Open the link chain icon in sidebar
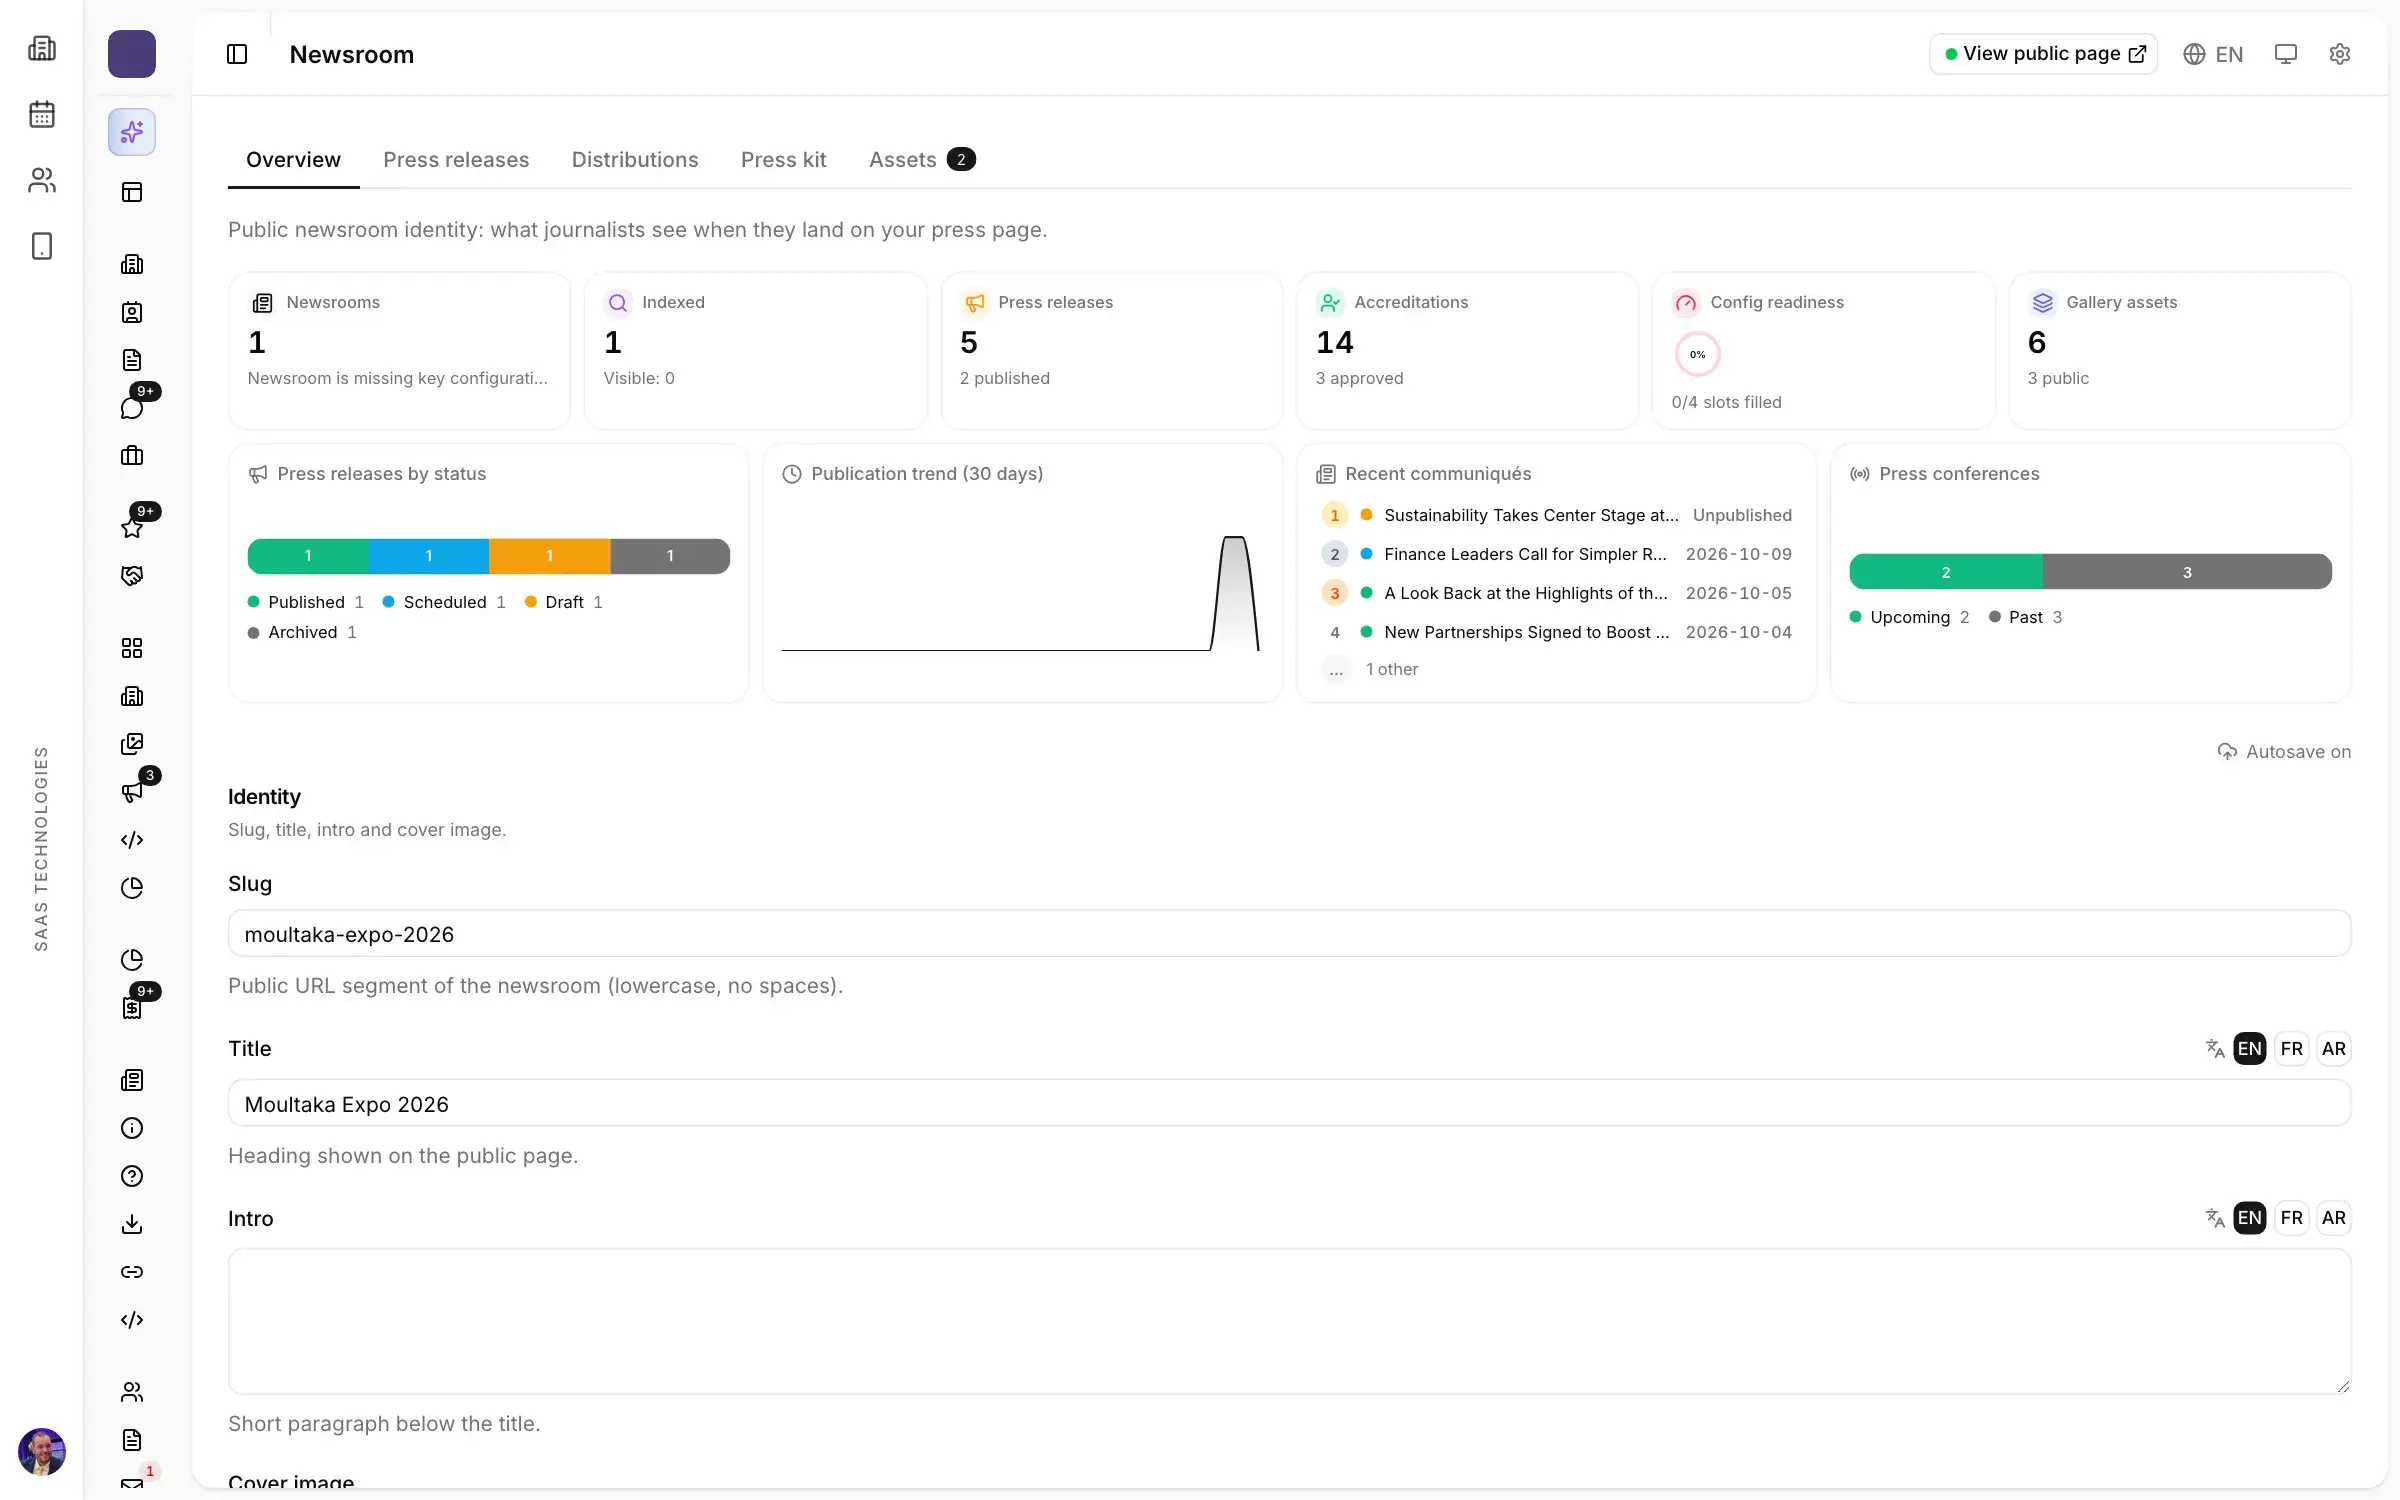Viewport: 2400px width, 1500px height. pos(132,1272)
